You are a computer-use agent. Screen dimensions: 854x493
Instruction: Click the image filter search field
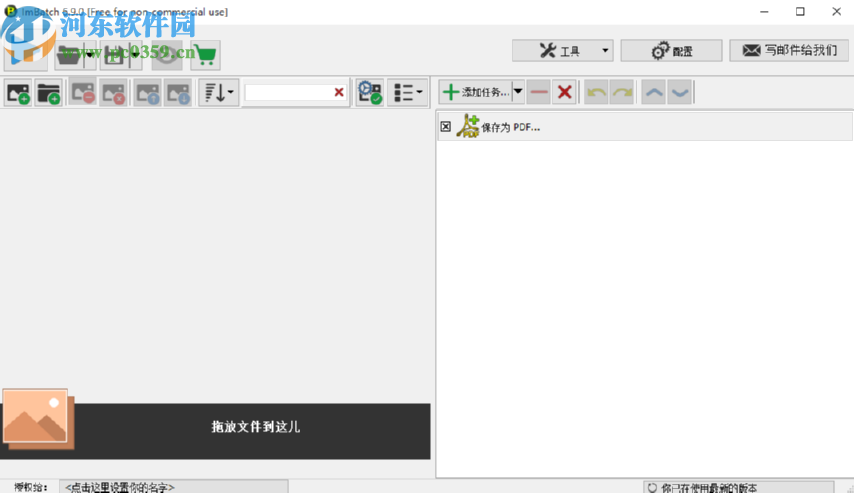289,93
